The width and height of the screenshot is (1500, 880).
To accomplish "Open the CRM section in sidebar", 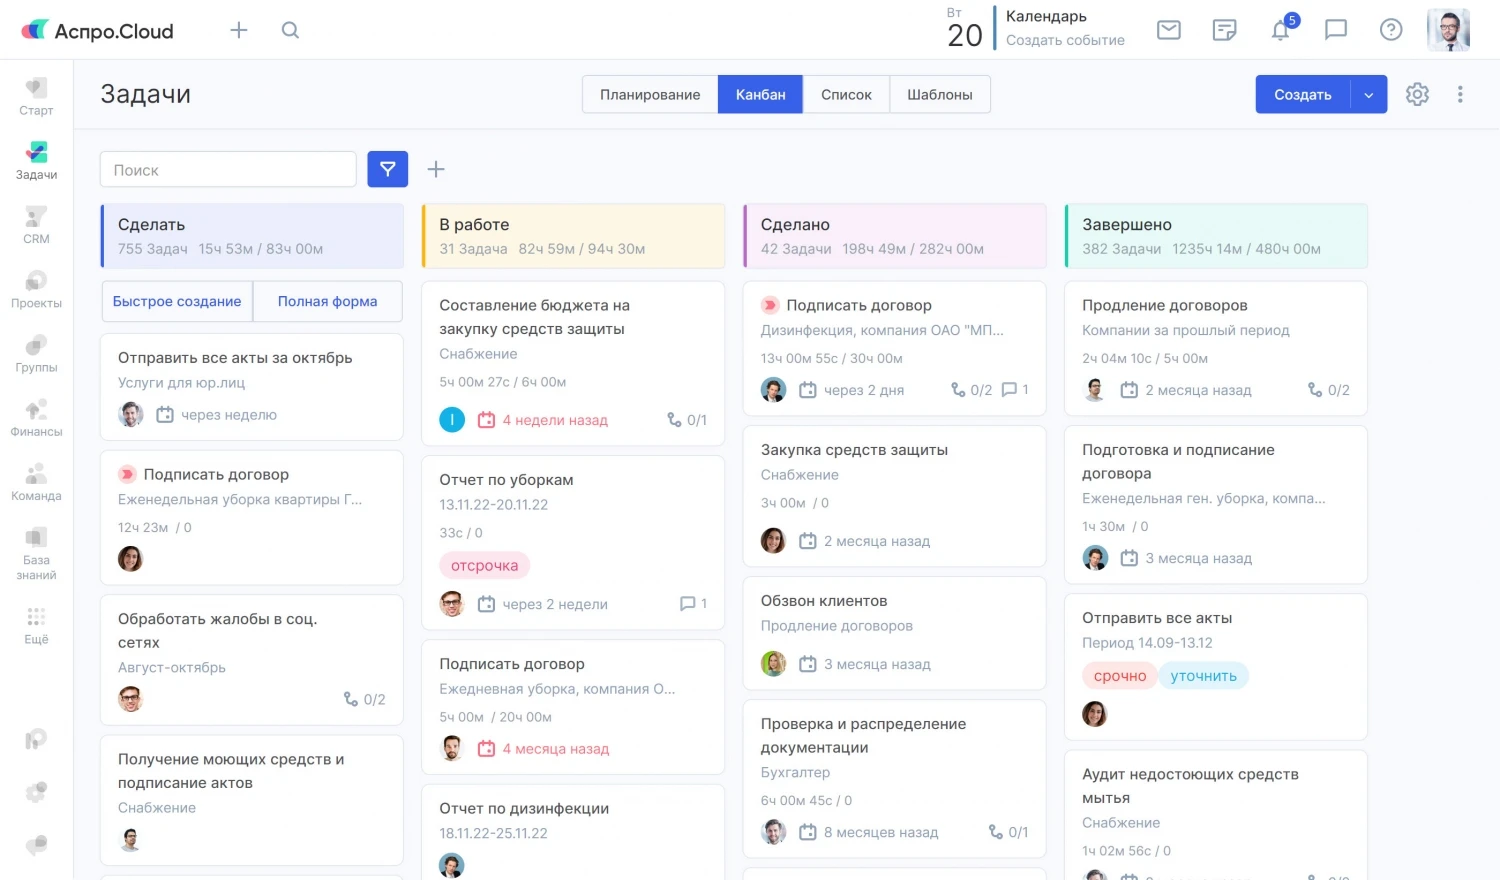I will [36, 224].
